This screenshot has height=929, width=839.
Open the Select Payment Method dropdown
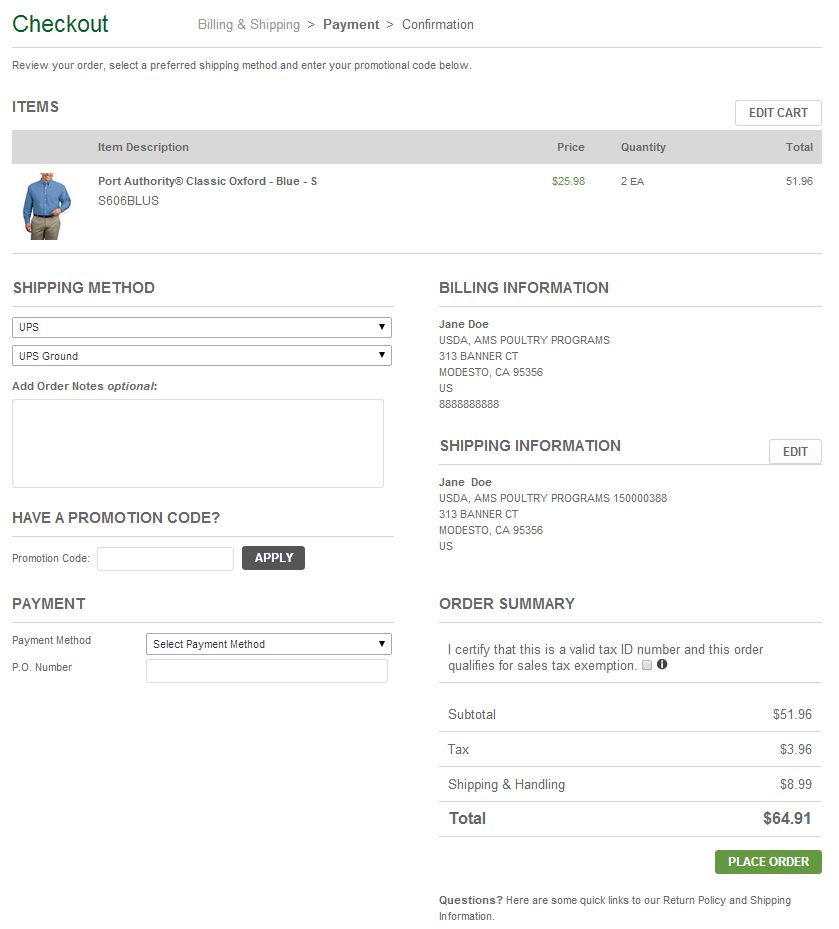click(269, 644)
